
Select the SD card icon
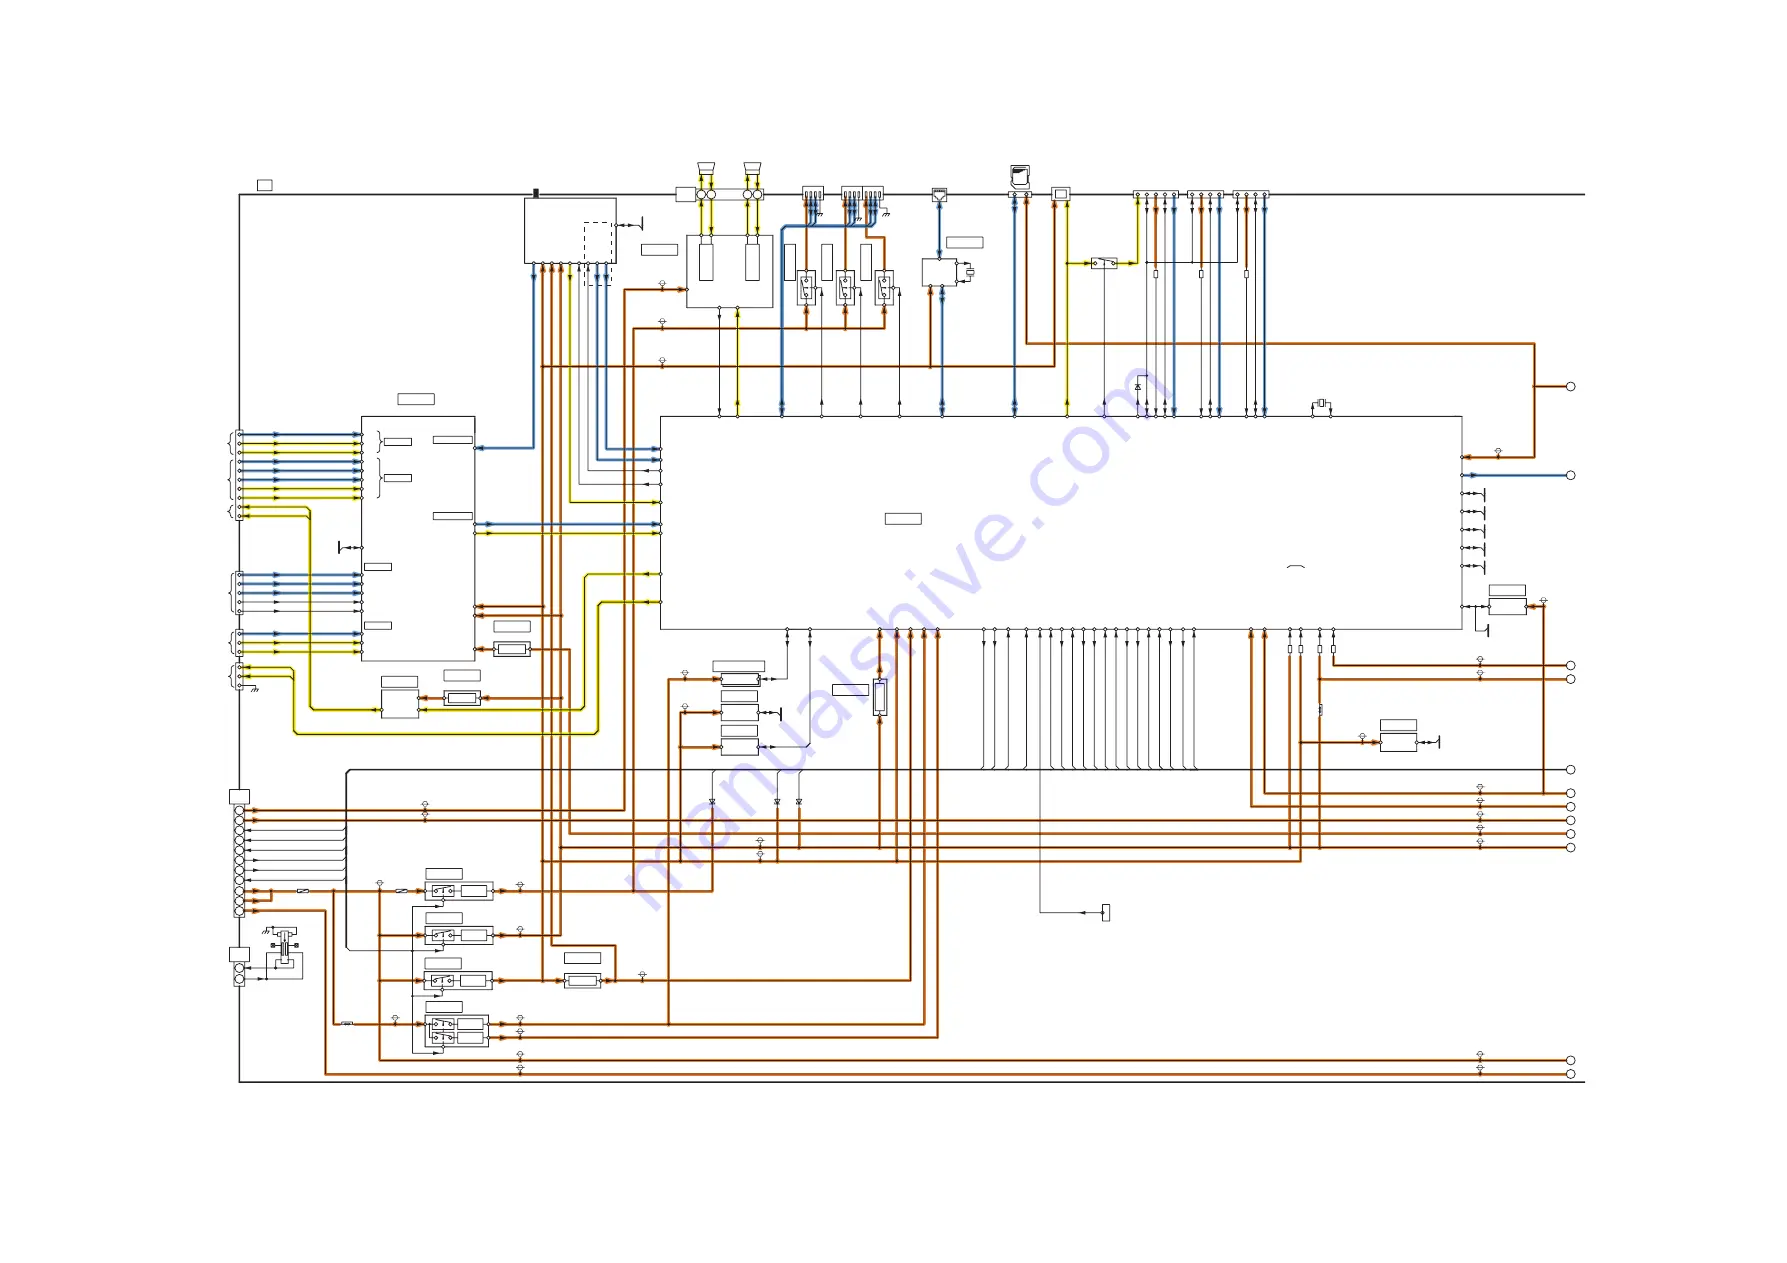click(1019, 178)
